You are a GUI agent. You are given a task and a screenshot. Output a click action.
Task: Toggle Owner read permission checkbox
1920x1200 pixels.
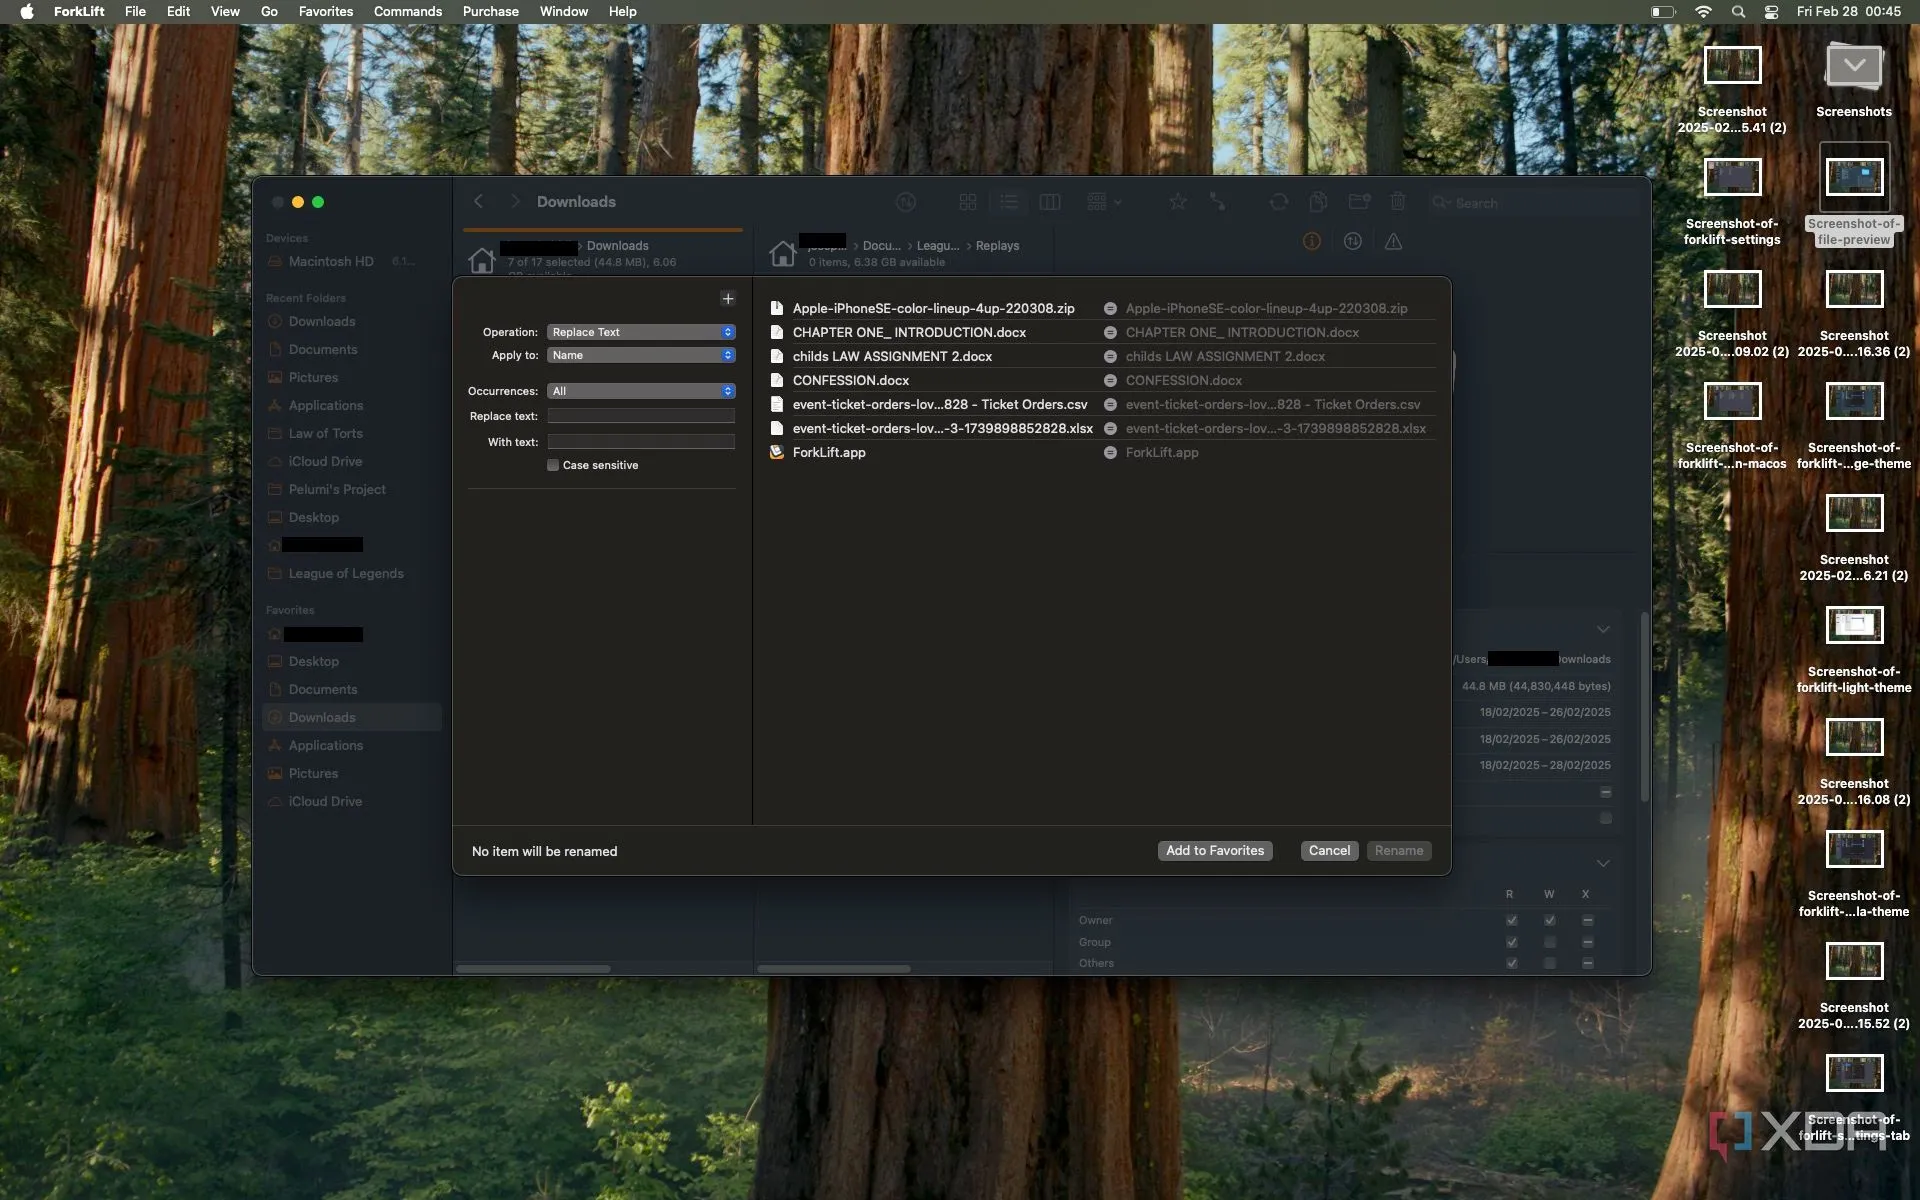[x=1511, y=920]
